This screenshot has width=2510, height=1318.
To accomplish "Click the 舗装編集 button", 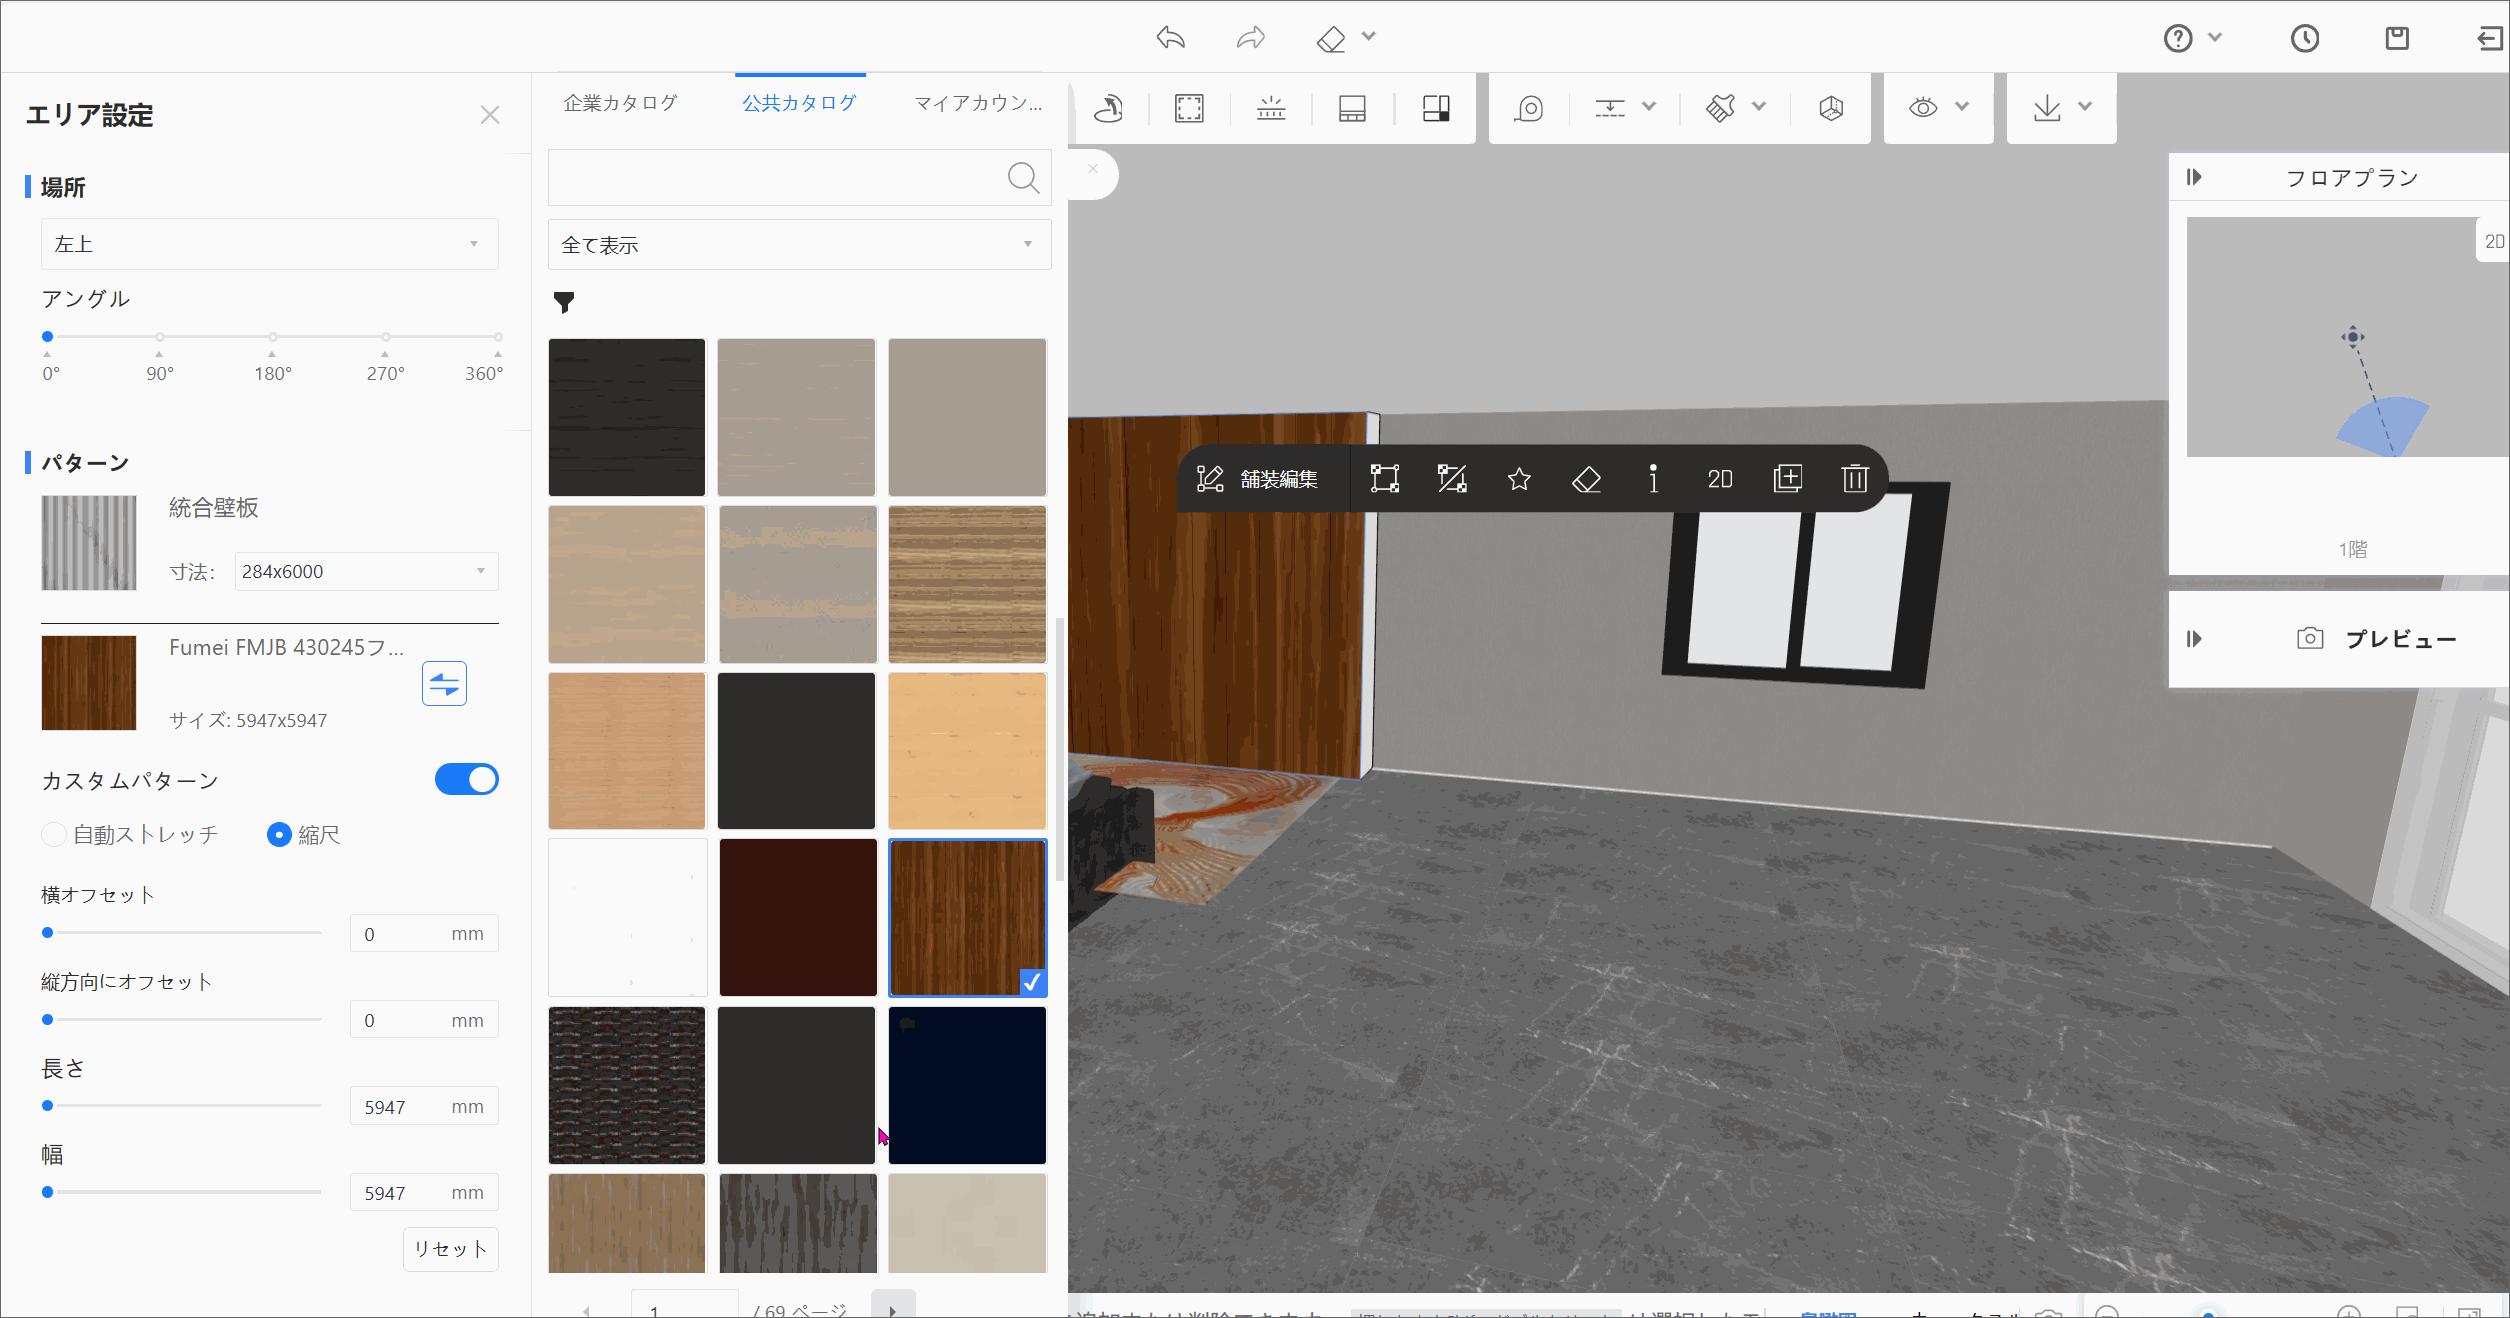I will (x=1257, y=479).
